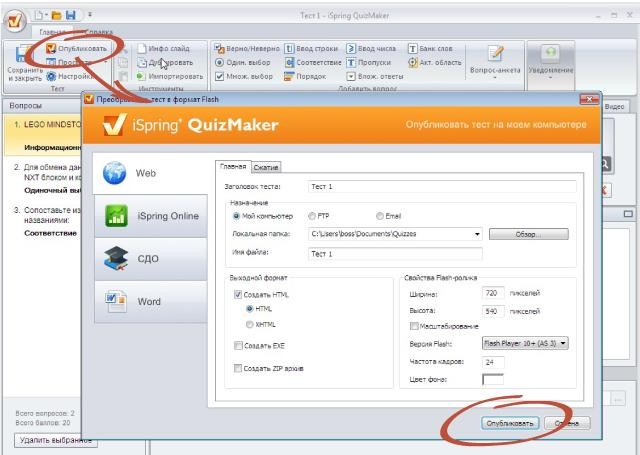
Task: Close the Flash publish dialog
Action: [x=589, y=99]
